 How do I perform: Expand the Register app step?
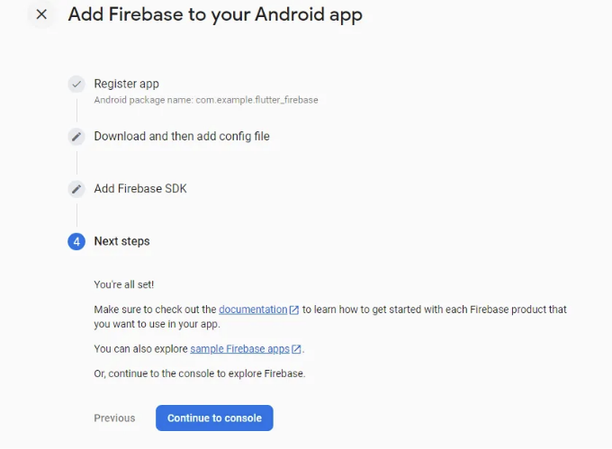(x=126, y=84)
